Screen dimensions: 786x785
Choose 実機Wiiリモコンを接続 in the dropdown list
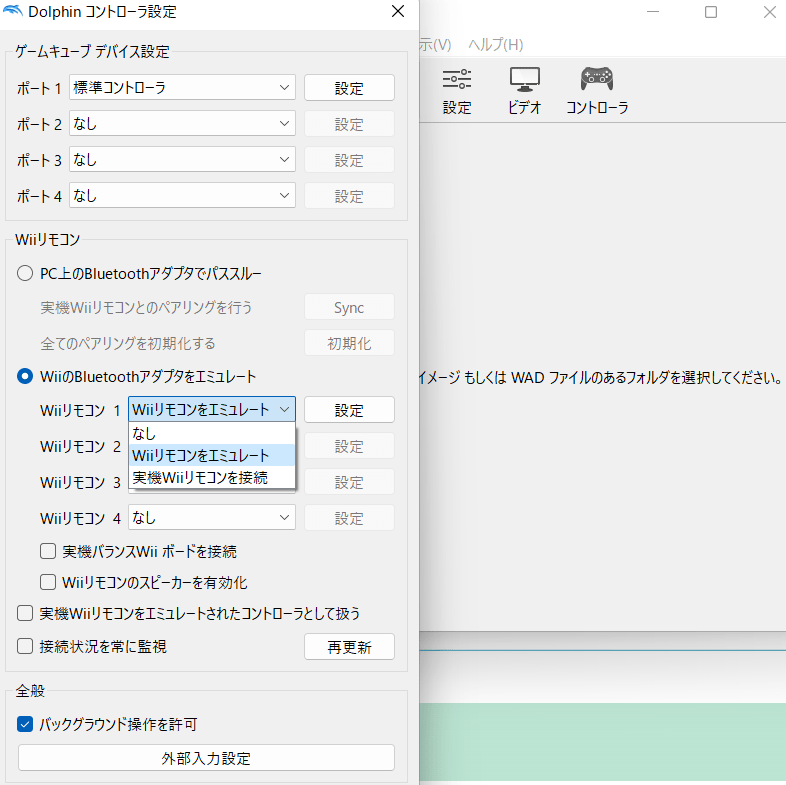212,477
